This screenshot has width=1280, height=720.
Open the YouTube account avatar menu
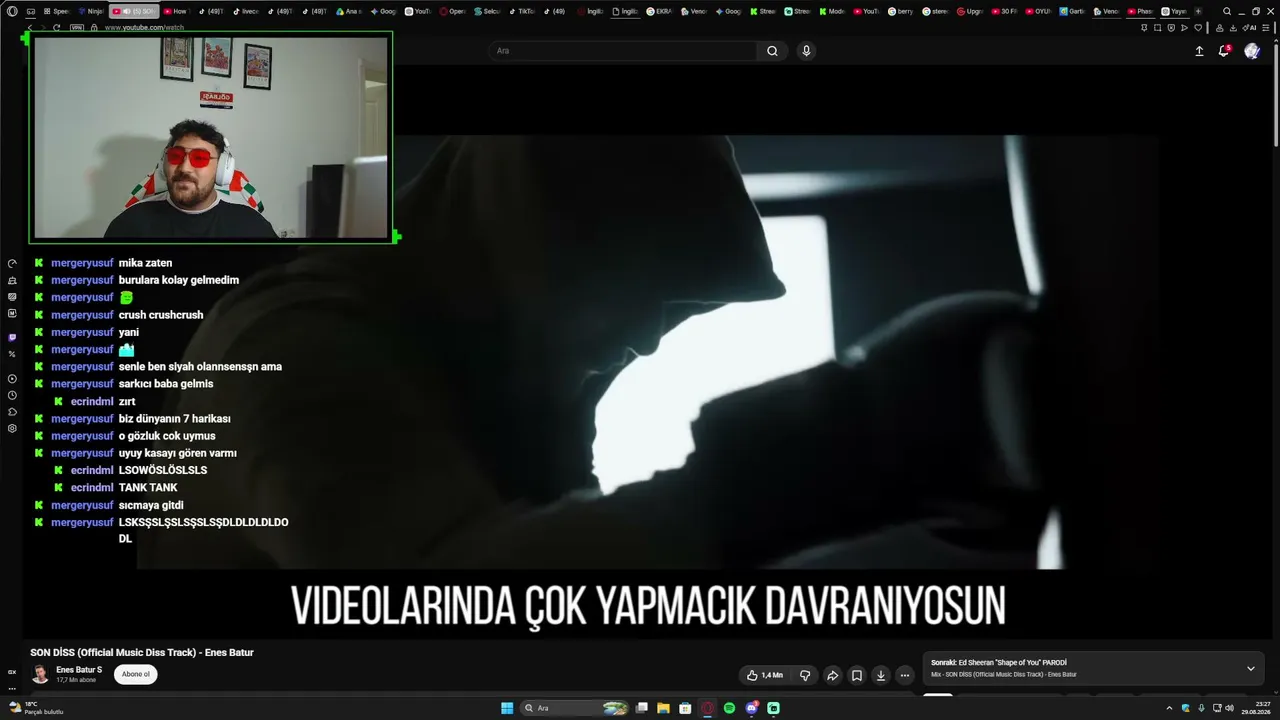(1252, 51)
